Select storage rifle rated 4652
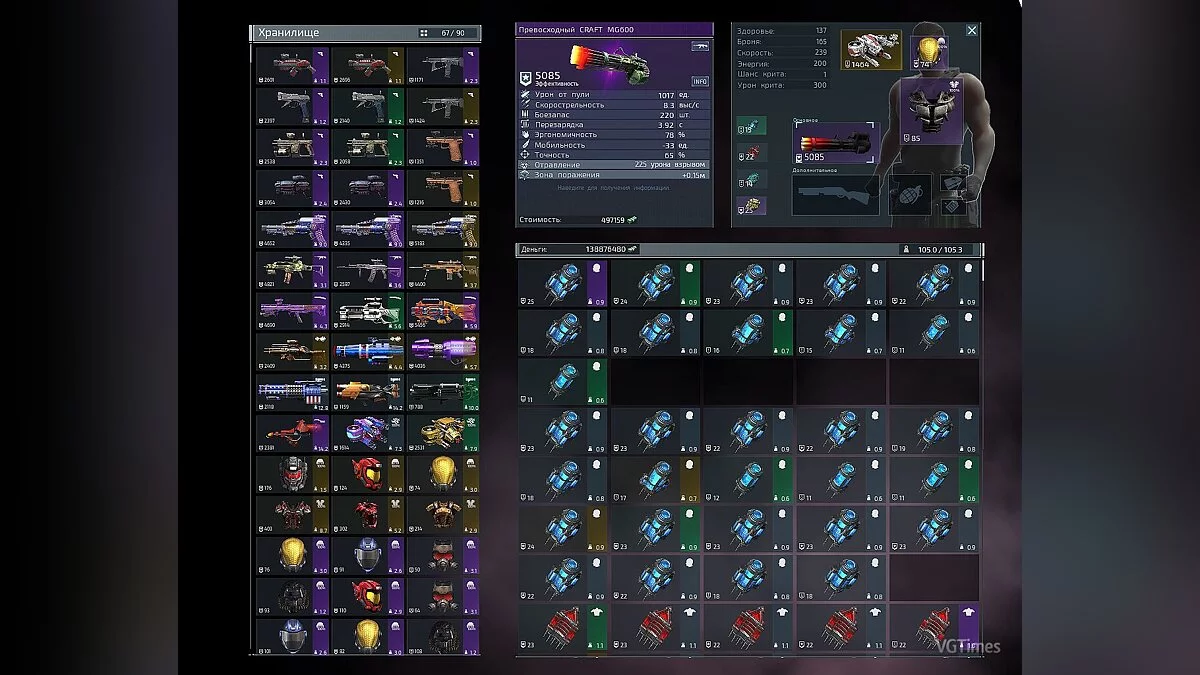1200x675 pixels. (291, 229)
